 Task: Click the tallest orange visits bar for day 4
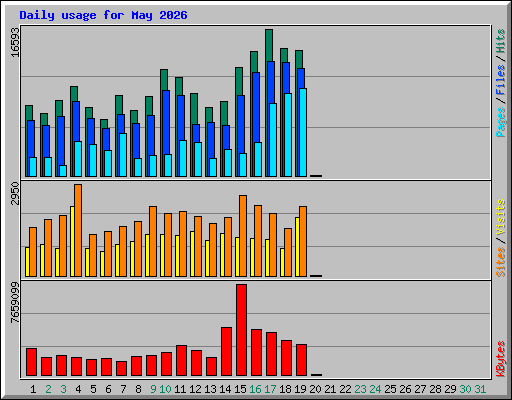point(78,230)
